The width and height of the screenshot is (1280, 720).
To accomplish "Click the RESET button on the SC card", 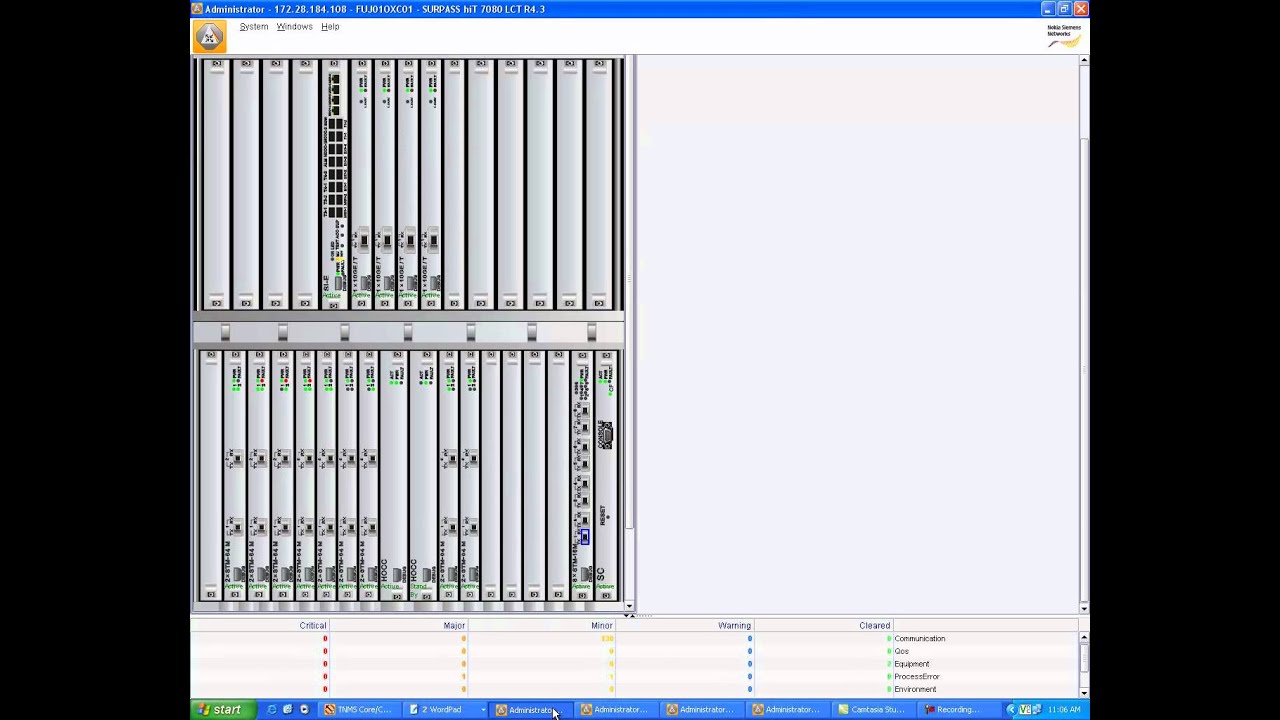I will coord(604,516).
